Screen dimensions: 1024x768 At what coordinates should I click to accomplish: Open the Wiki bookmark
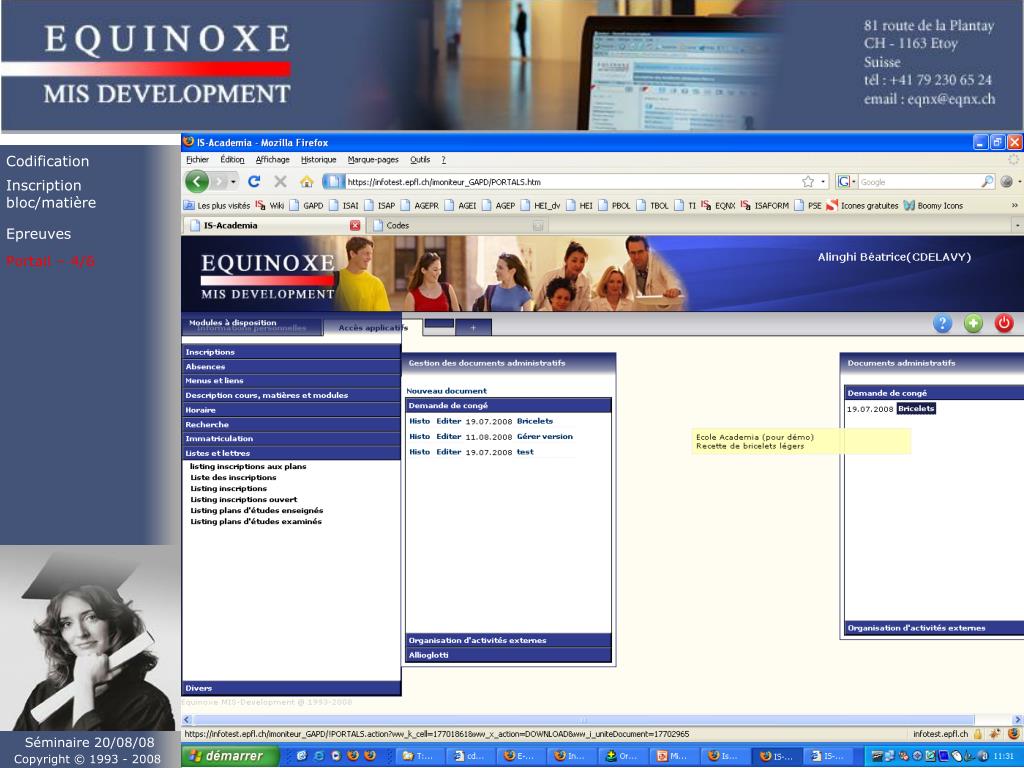[x=270, y=205]
